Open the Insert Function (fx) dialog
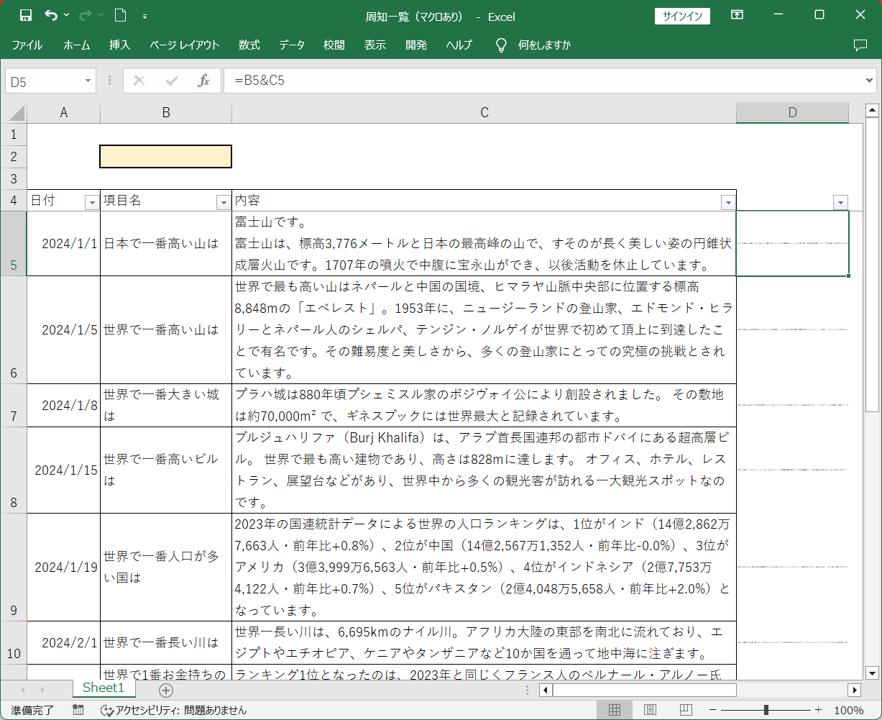The width and height of the screenshot is (882, 720). pos(203,81)
